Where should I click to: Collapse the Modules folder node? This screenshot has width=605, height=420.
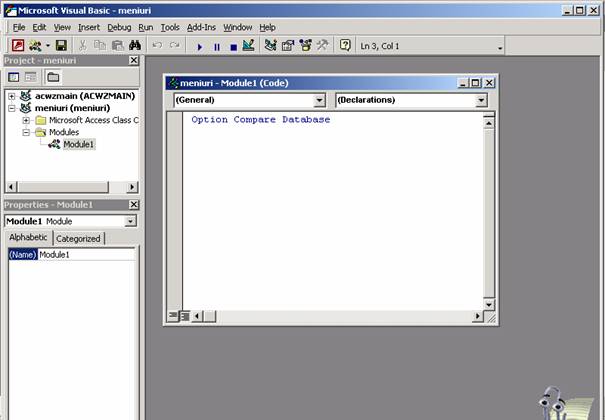pyautogui.click(x=26, y=132)
